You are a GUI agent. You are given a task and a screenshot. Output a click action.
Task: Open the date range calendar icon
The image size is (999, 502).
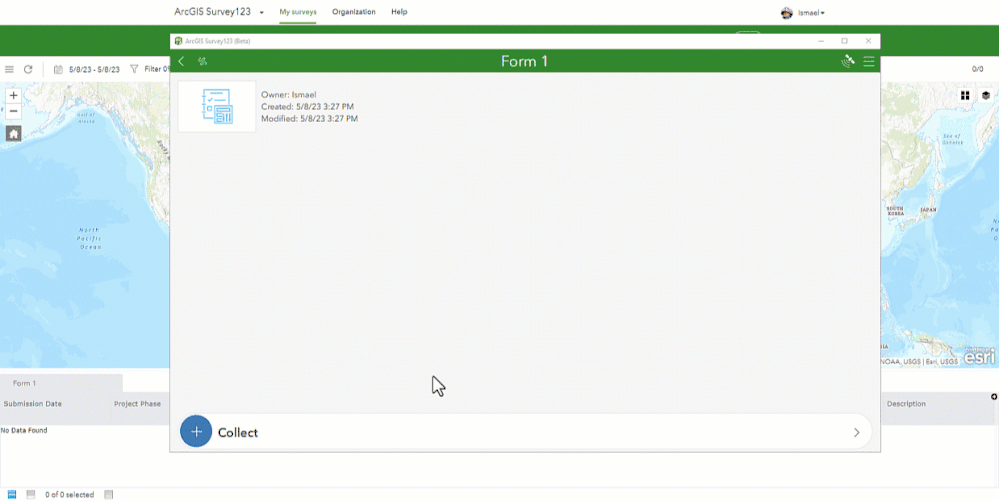58,69
